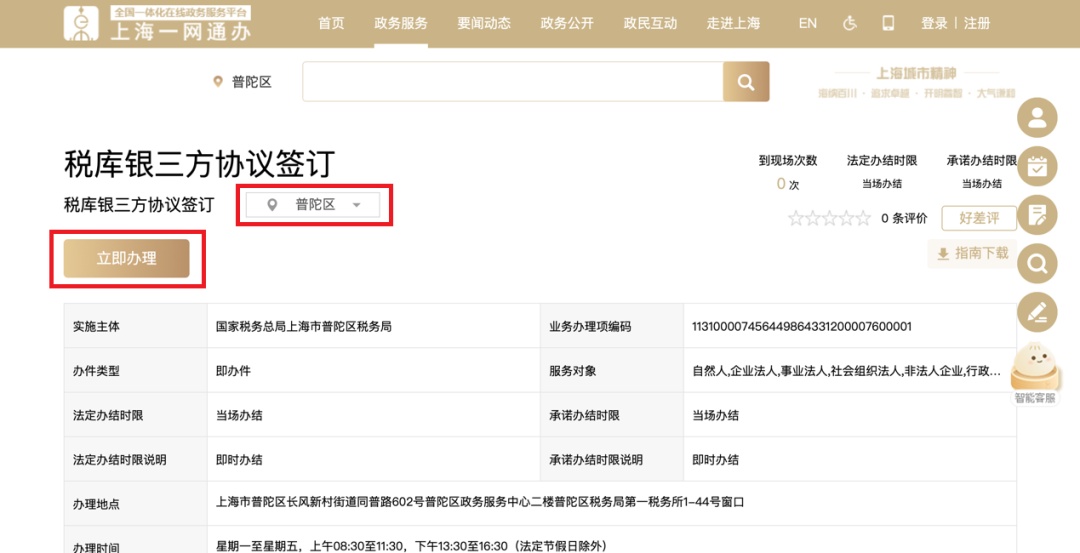Image resolution: width=1080 pixels, height=553 pixels.
Task: Click inside the search input field
Action: [x=512, y=82]
